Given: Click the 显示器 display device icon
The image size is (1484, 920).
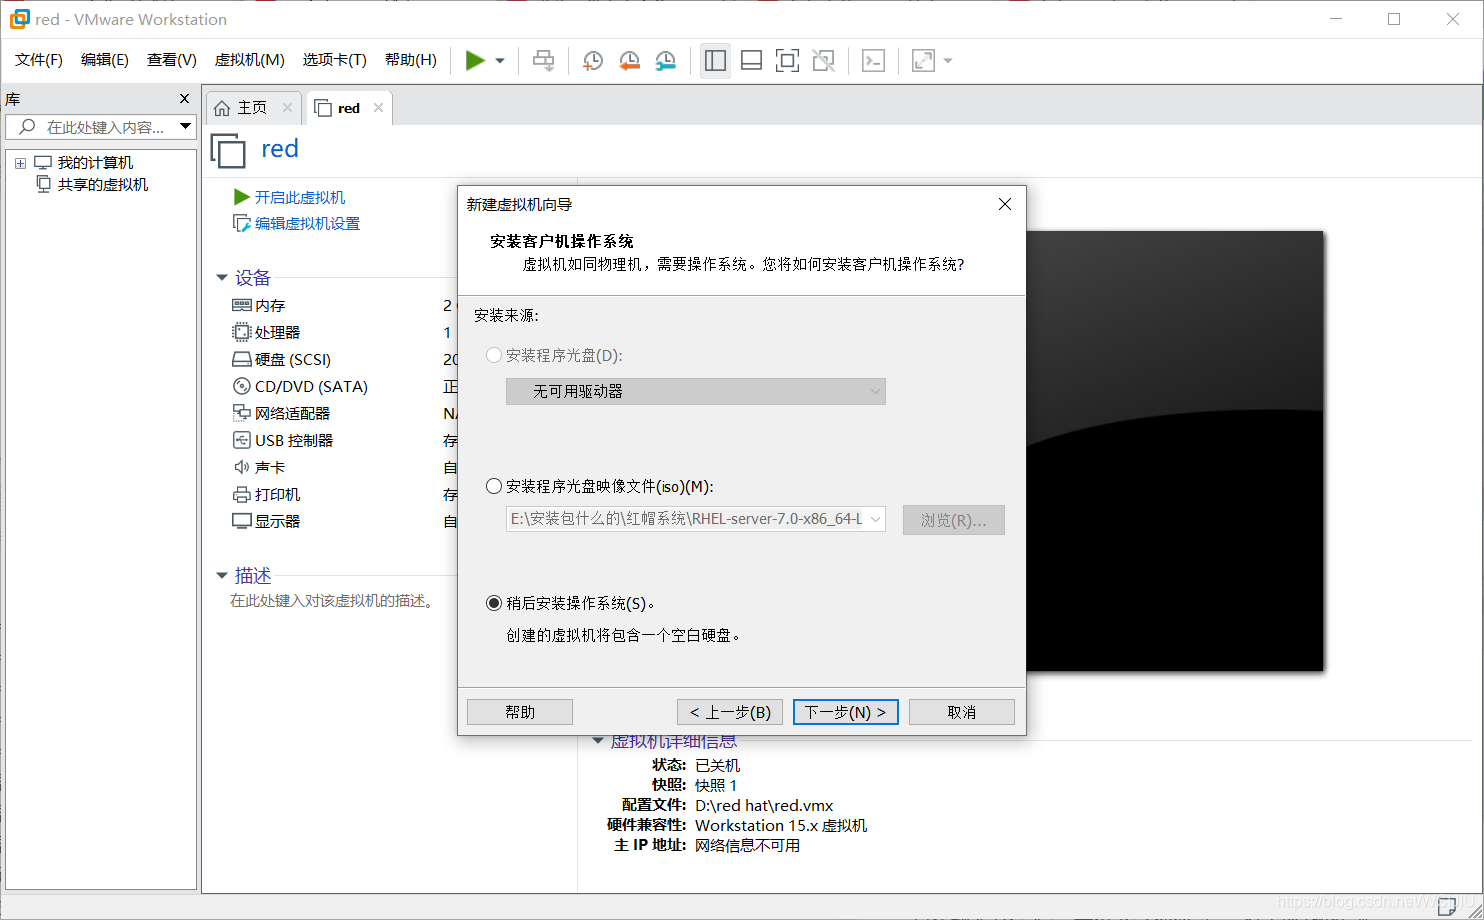Looking at the screenshot, I should (x=241, y=522).
